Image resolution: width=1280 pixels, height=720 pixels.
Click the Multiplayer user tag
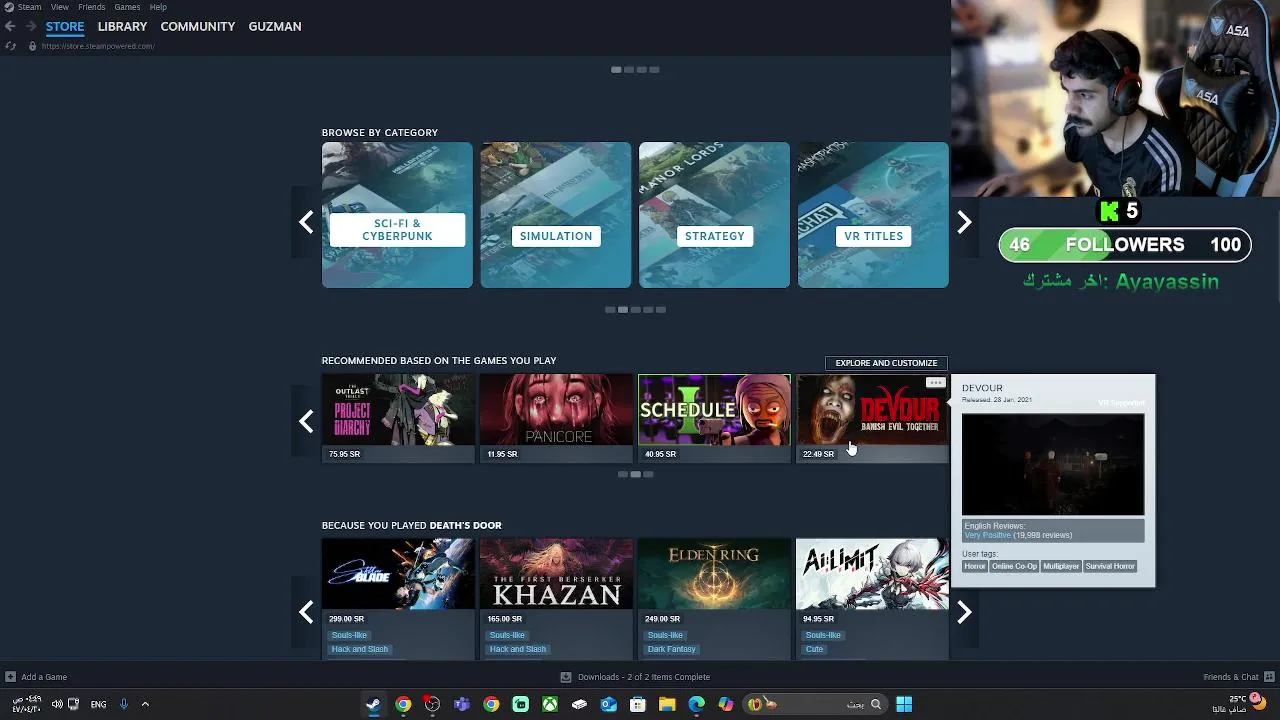[x=1061, y=566]
